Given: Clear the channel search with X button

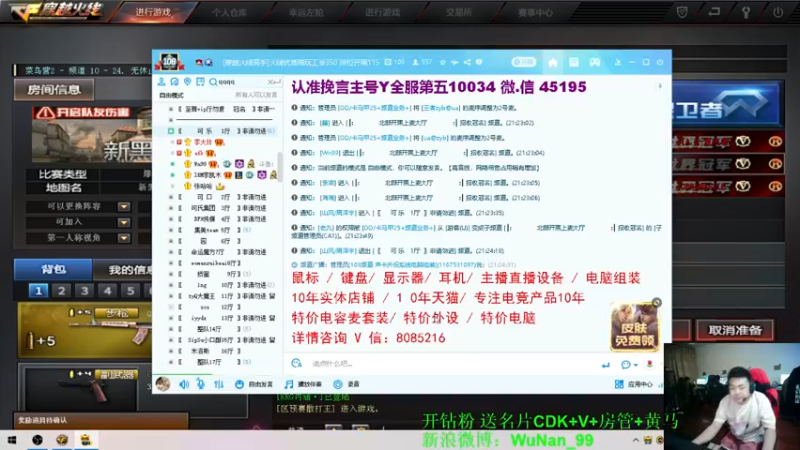Looking at the screenshot, I should point(271,82).
